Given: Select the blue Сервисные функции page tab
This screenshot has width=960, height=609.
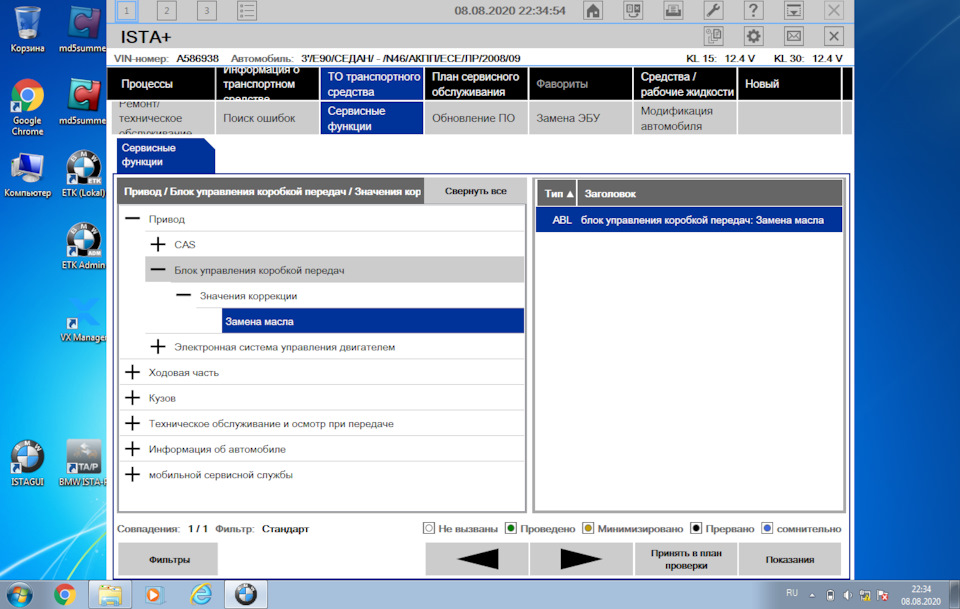Looking at the screenshot, I should pyautogui.click(x=165, y=155).
